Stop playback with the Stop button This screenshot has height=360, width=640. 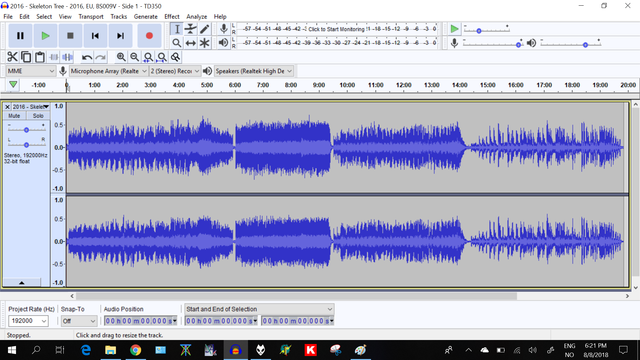point(70,36)
